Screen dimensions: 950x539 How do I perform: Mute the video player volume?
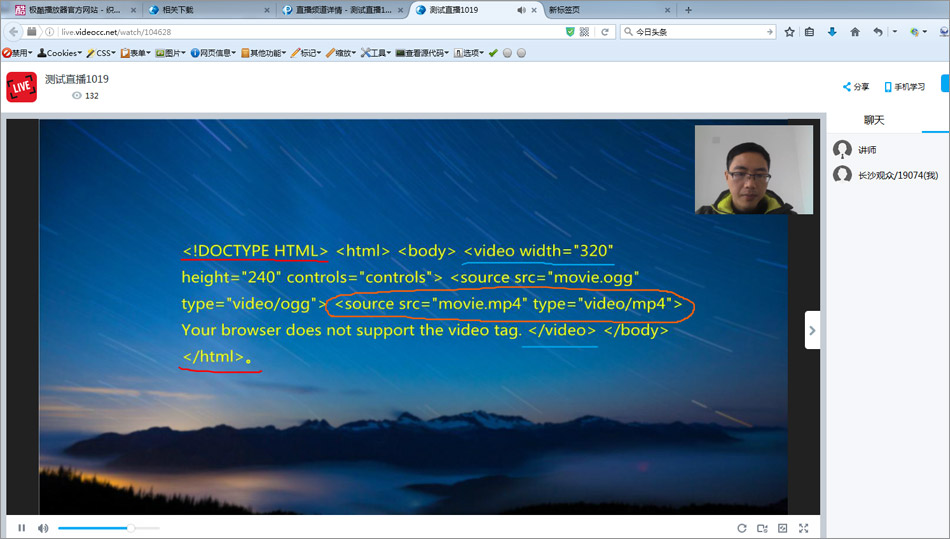pos(43,528)
